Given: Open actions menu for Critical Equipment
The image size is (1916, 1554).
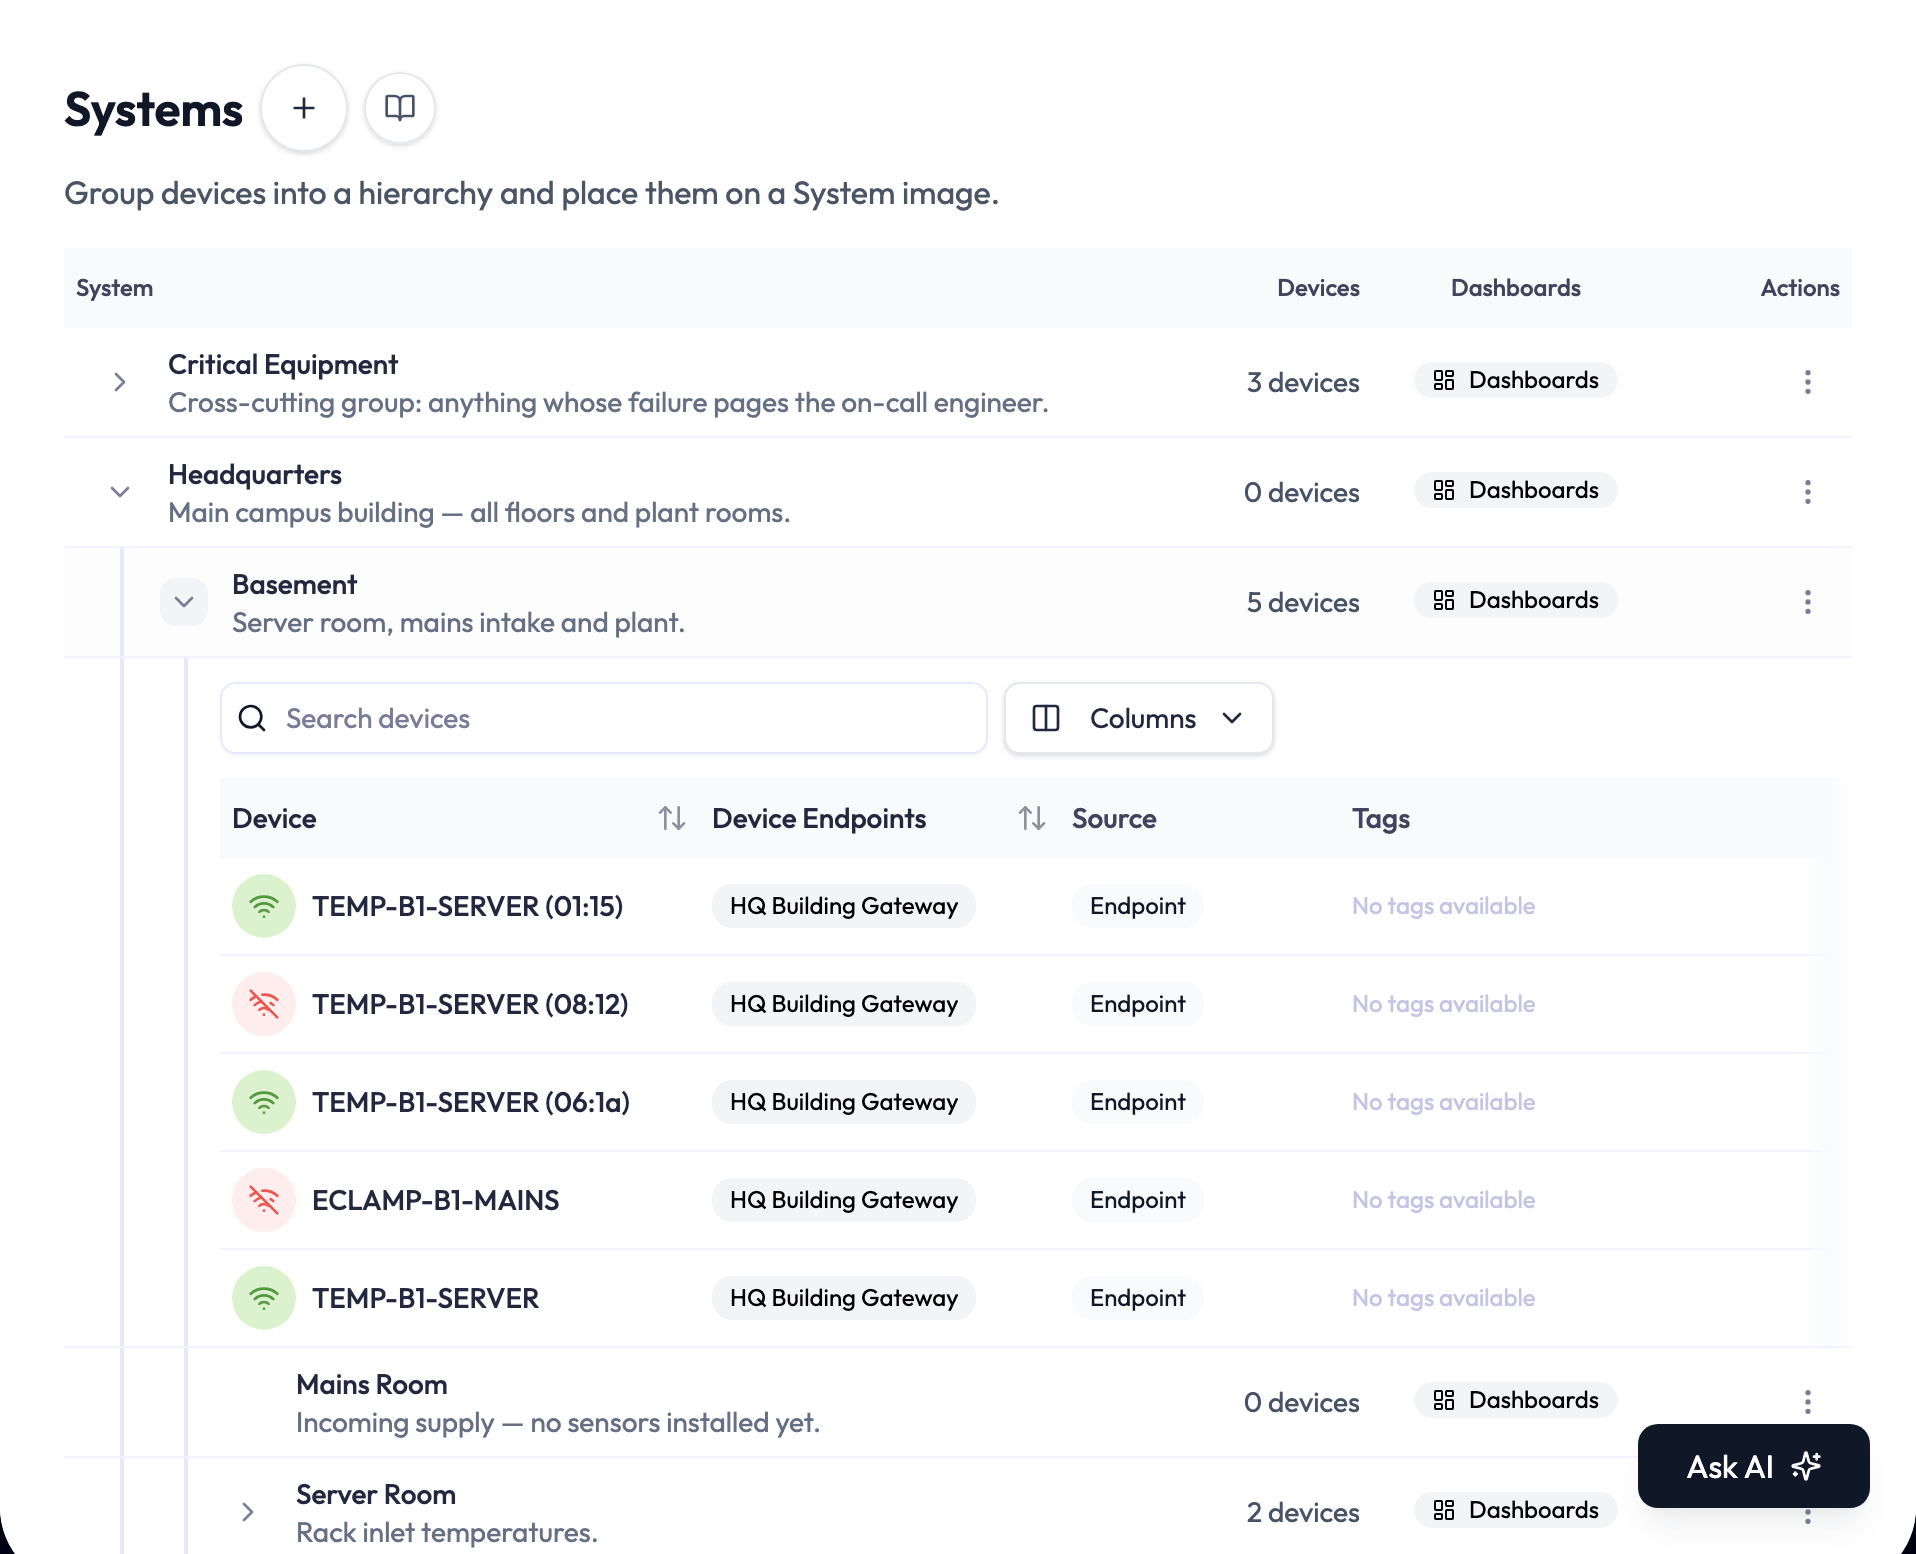Looking at the screenshot, I should coord(1807,382).
